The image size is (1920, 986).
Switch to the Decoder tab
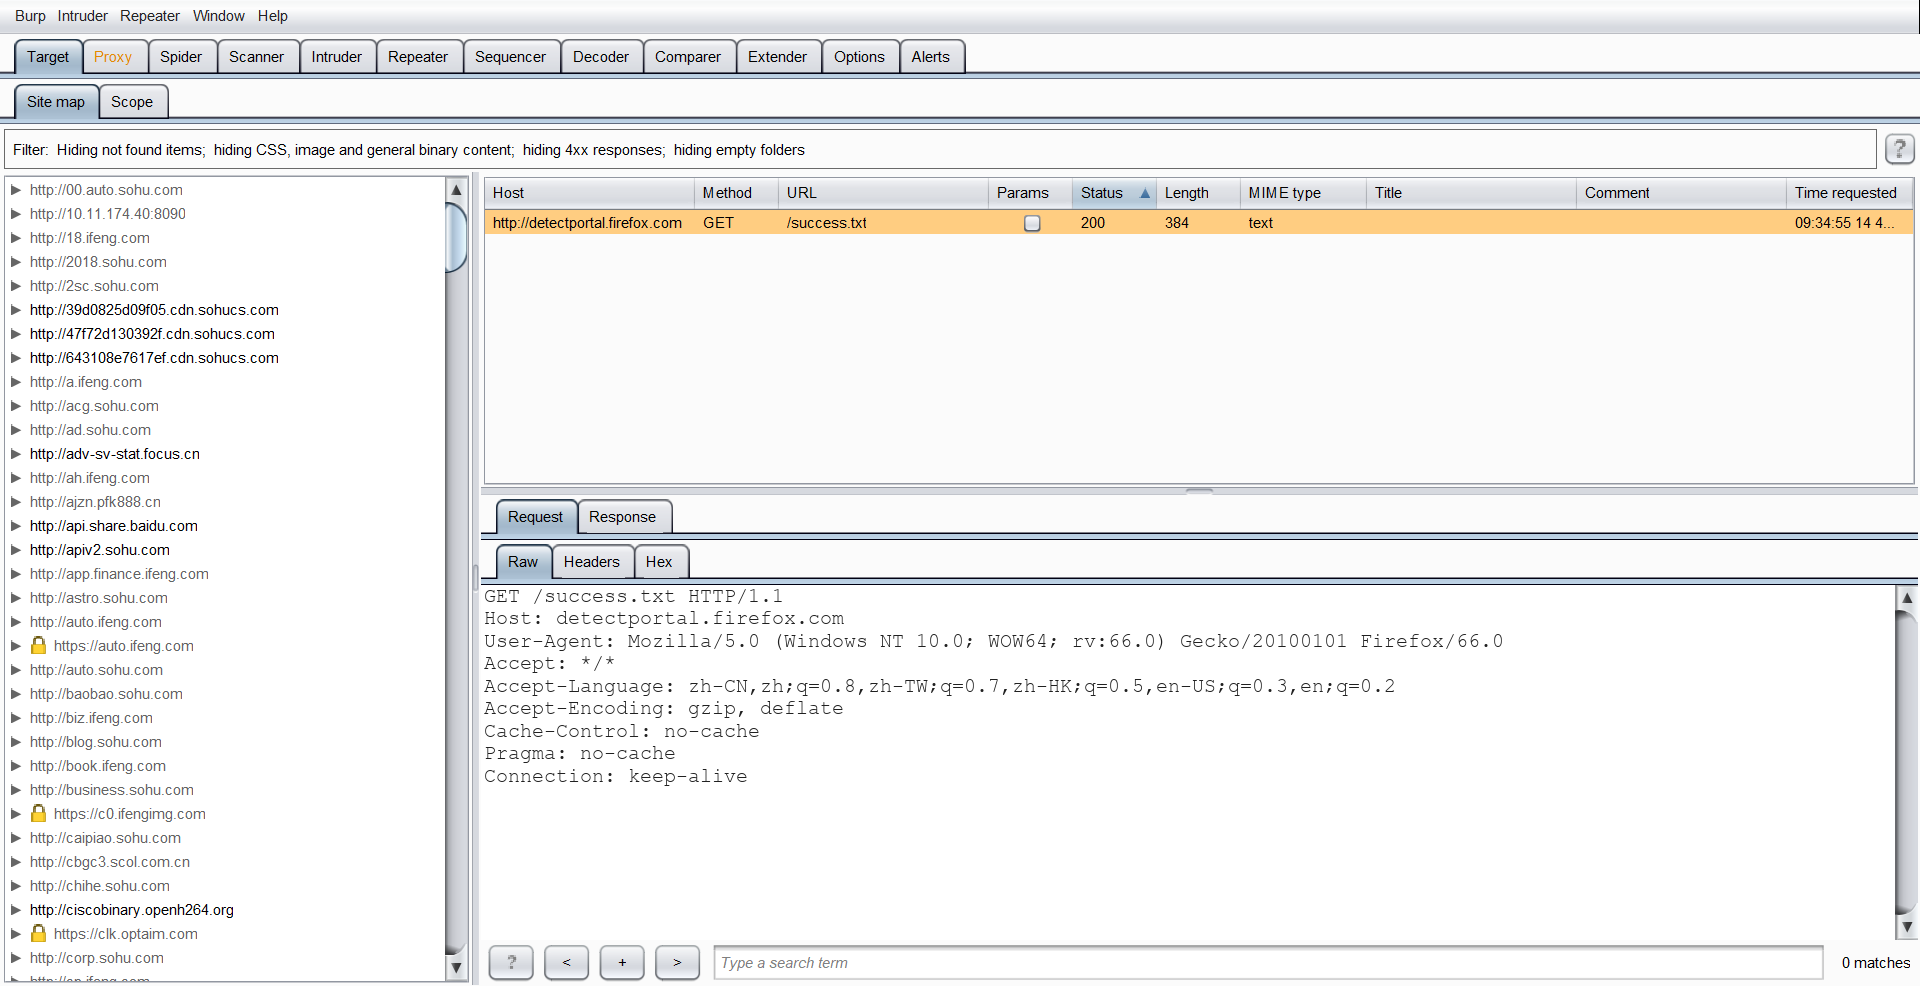click(601, 57)
